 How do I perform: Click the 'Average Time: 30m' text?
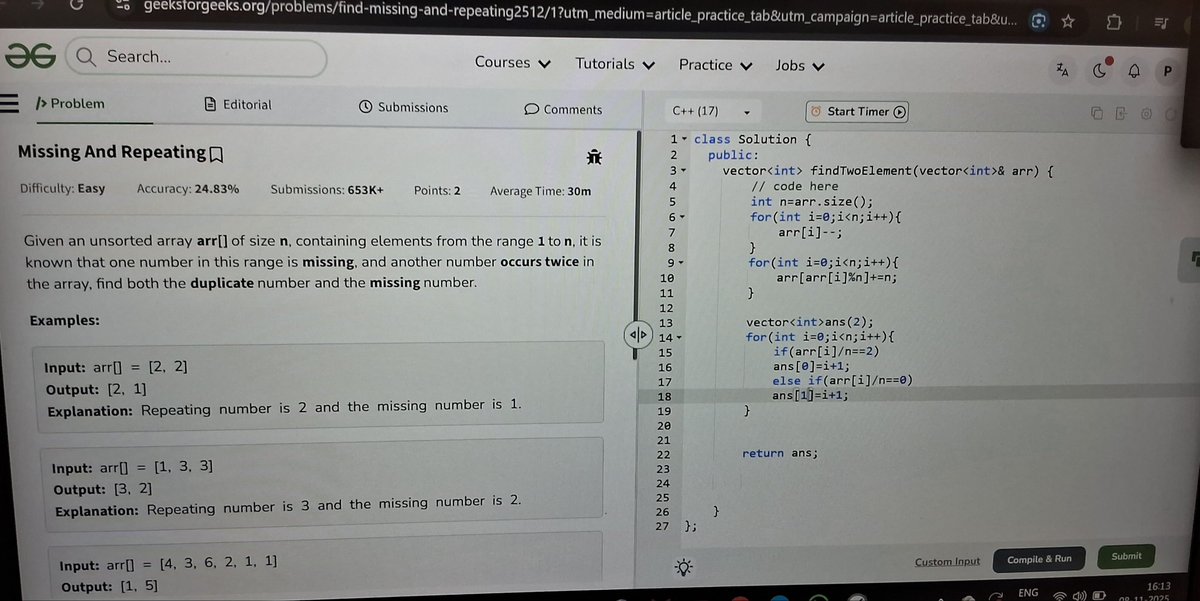[541, 192]
